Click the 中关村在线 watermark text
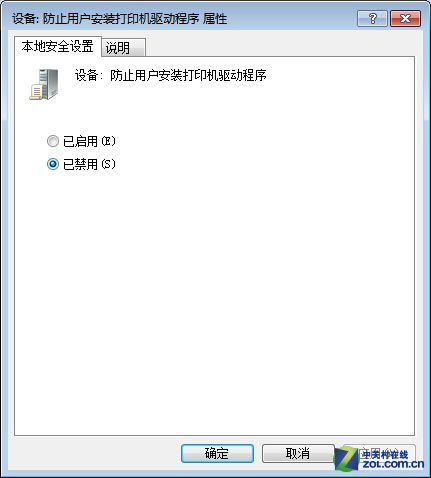431x478 pixels. [x=385, y=454]
